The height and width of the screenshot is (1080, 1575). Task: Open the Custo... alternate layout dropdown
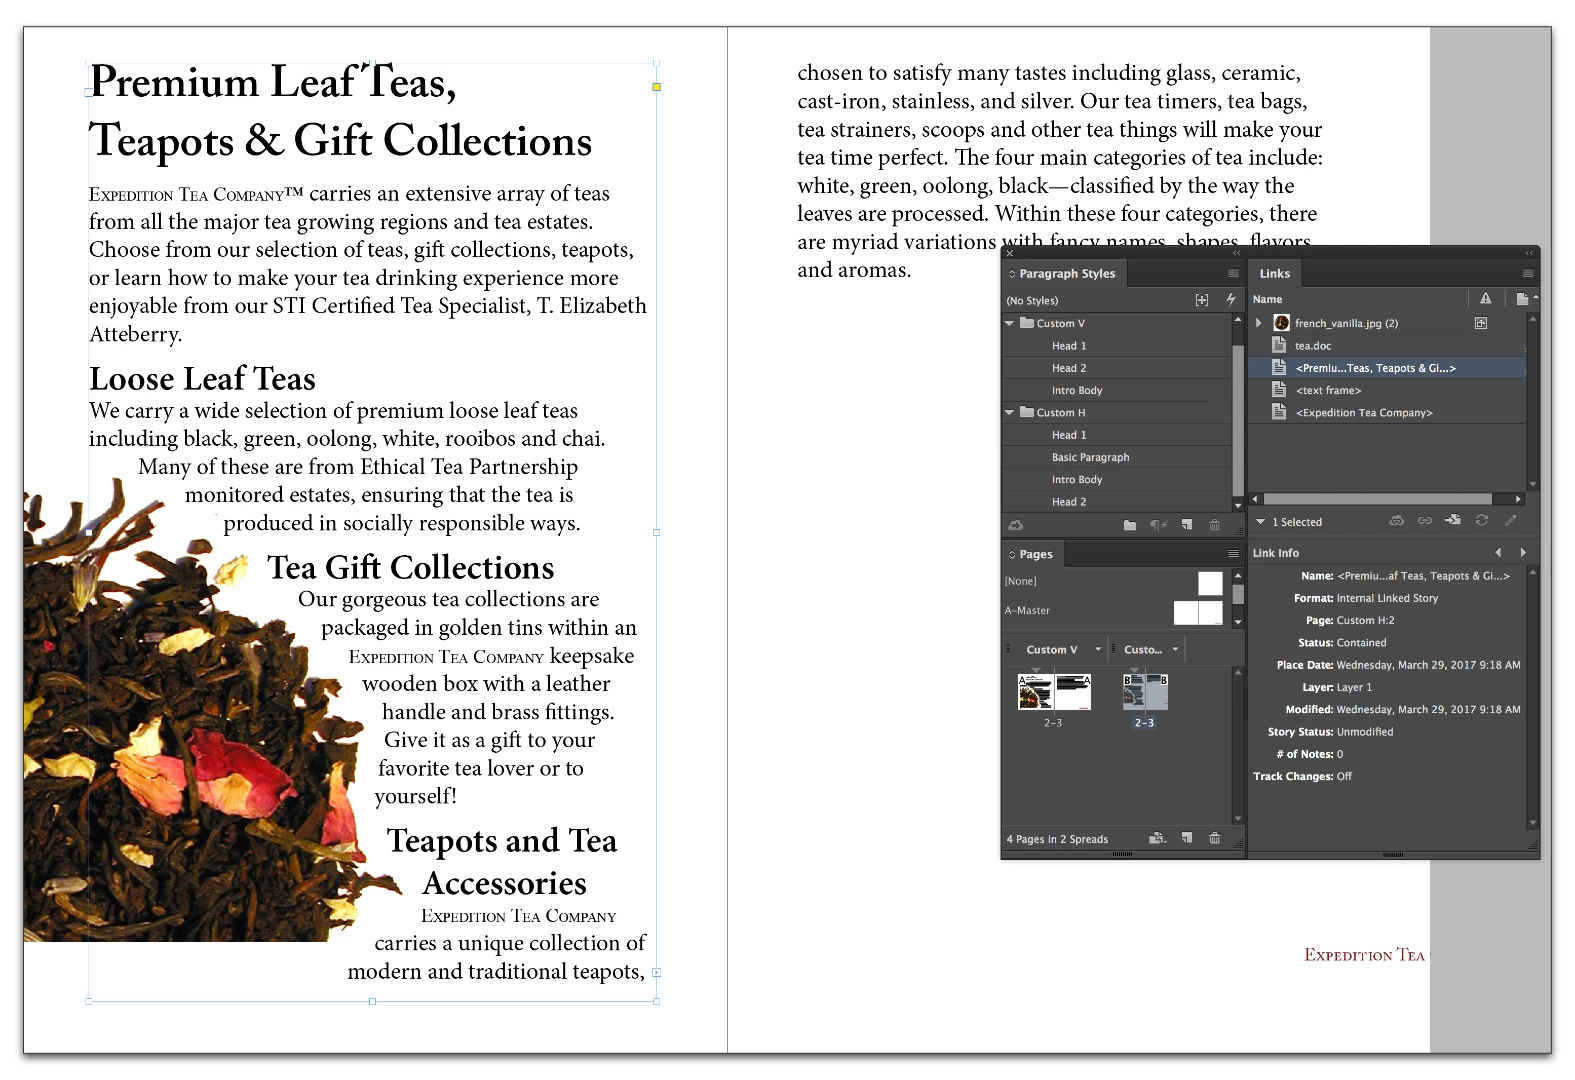click(1176, 649)
